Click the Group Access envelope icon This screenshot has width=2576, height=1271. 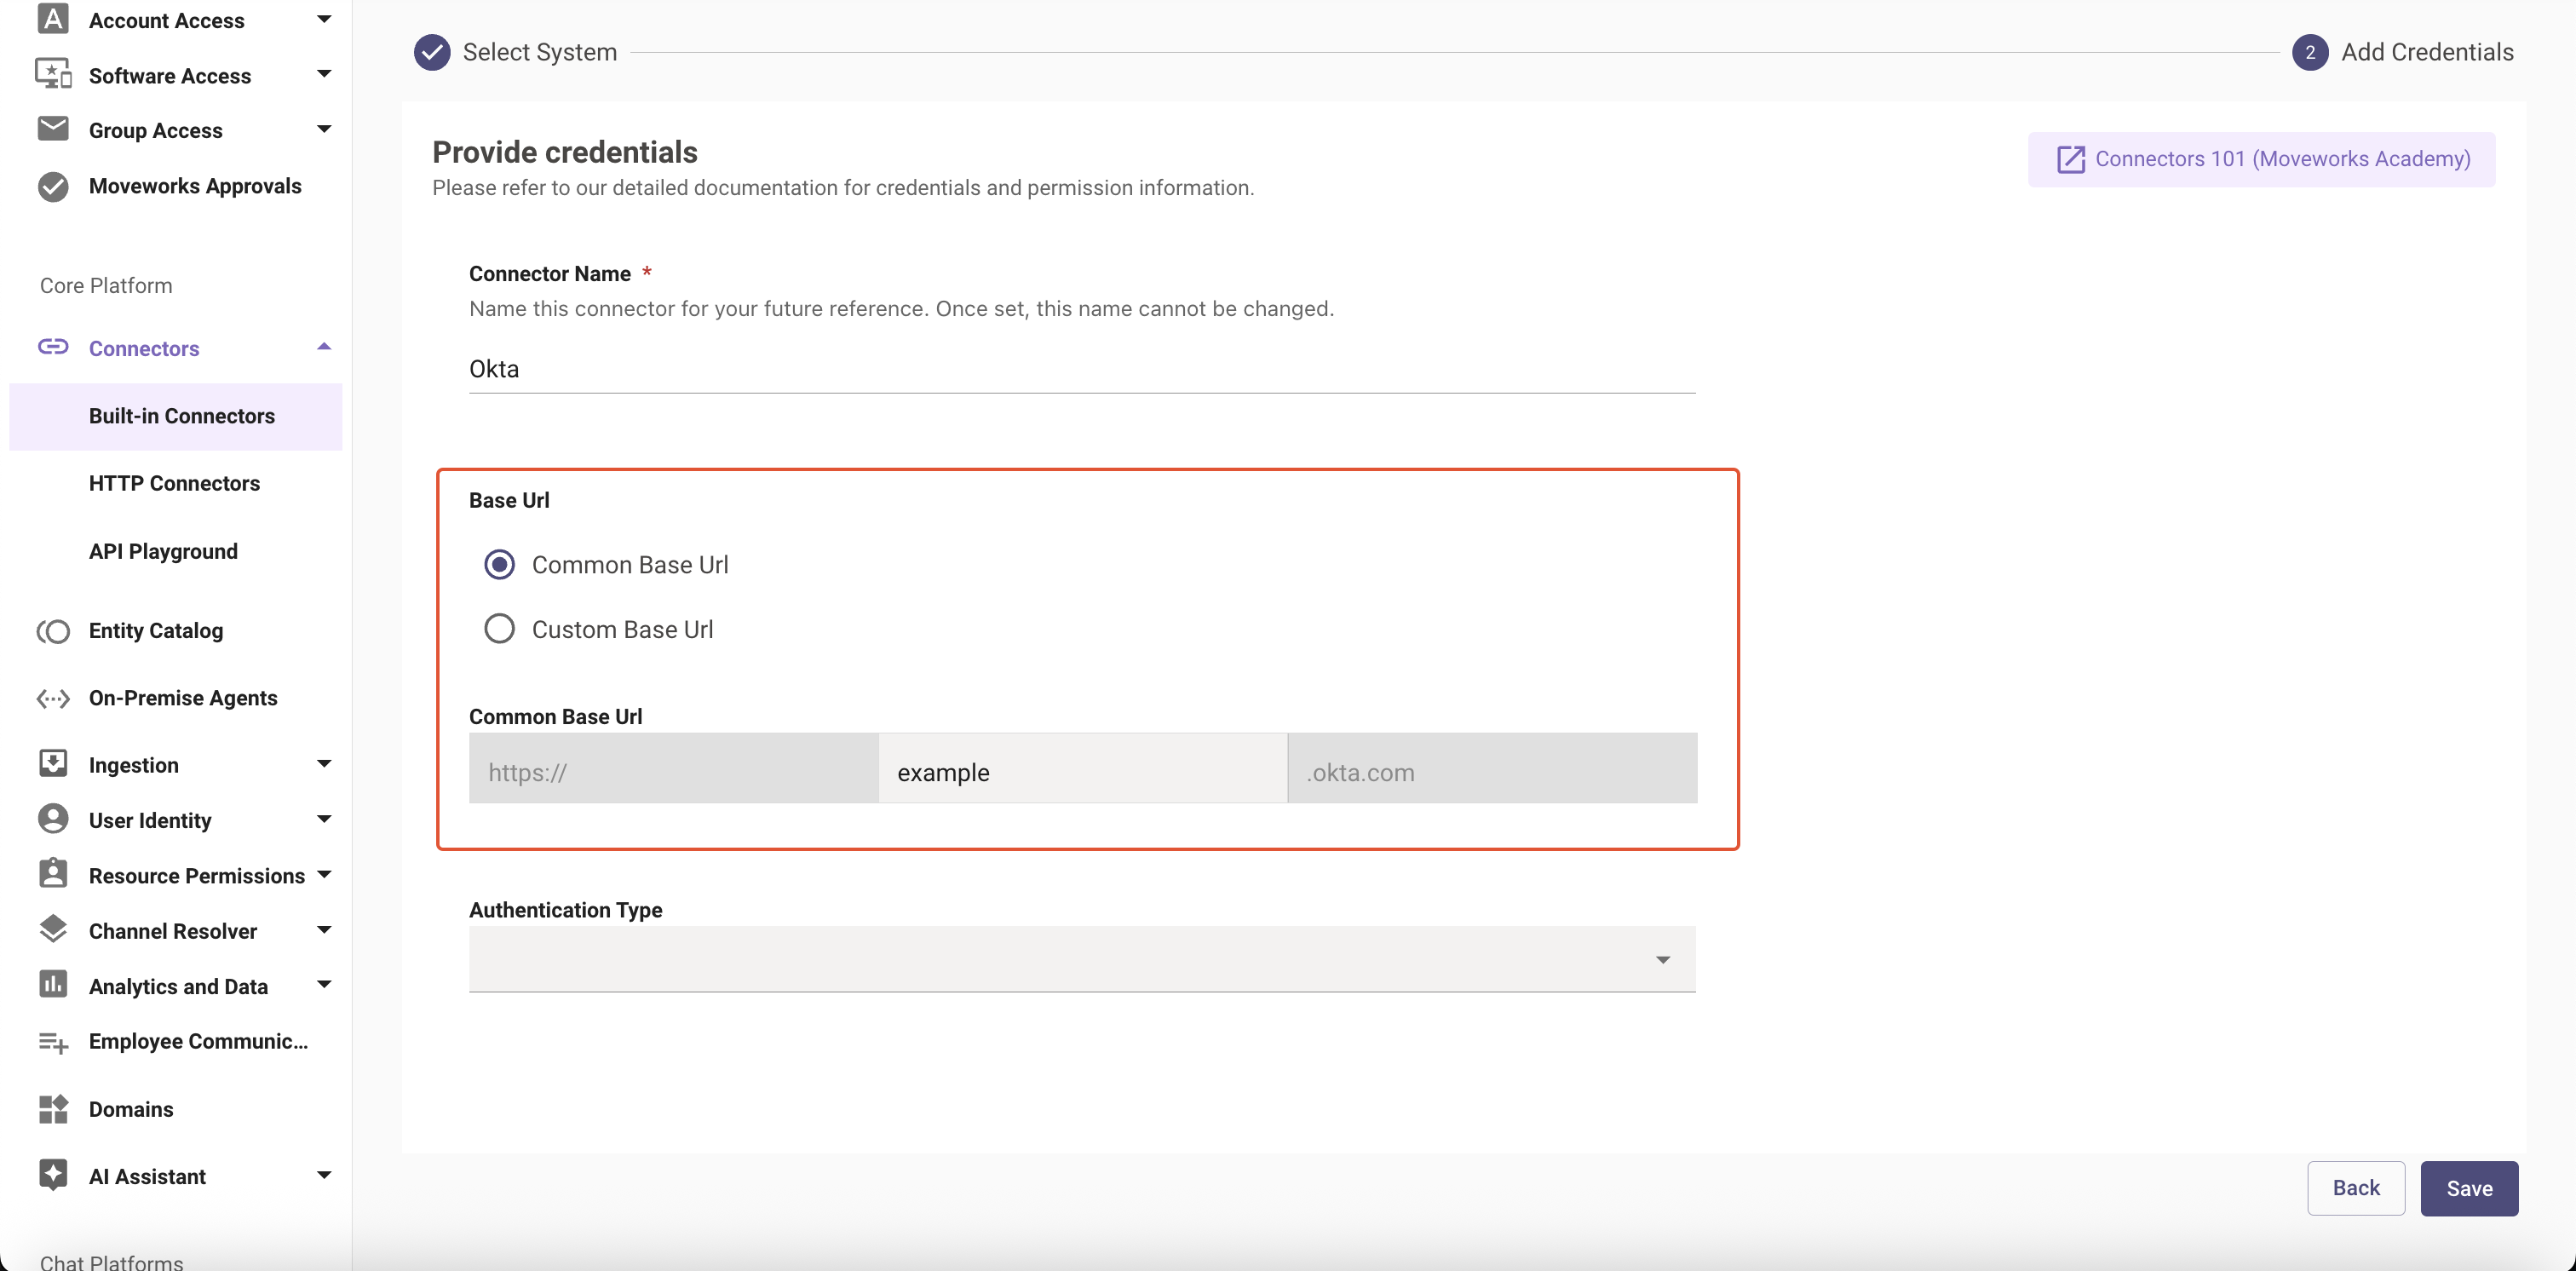point(53,129)
